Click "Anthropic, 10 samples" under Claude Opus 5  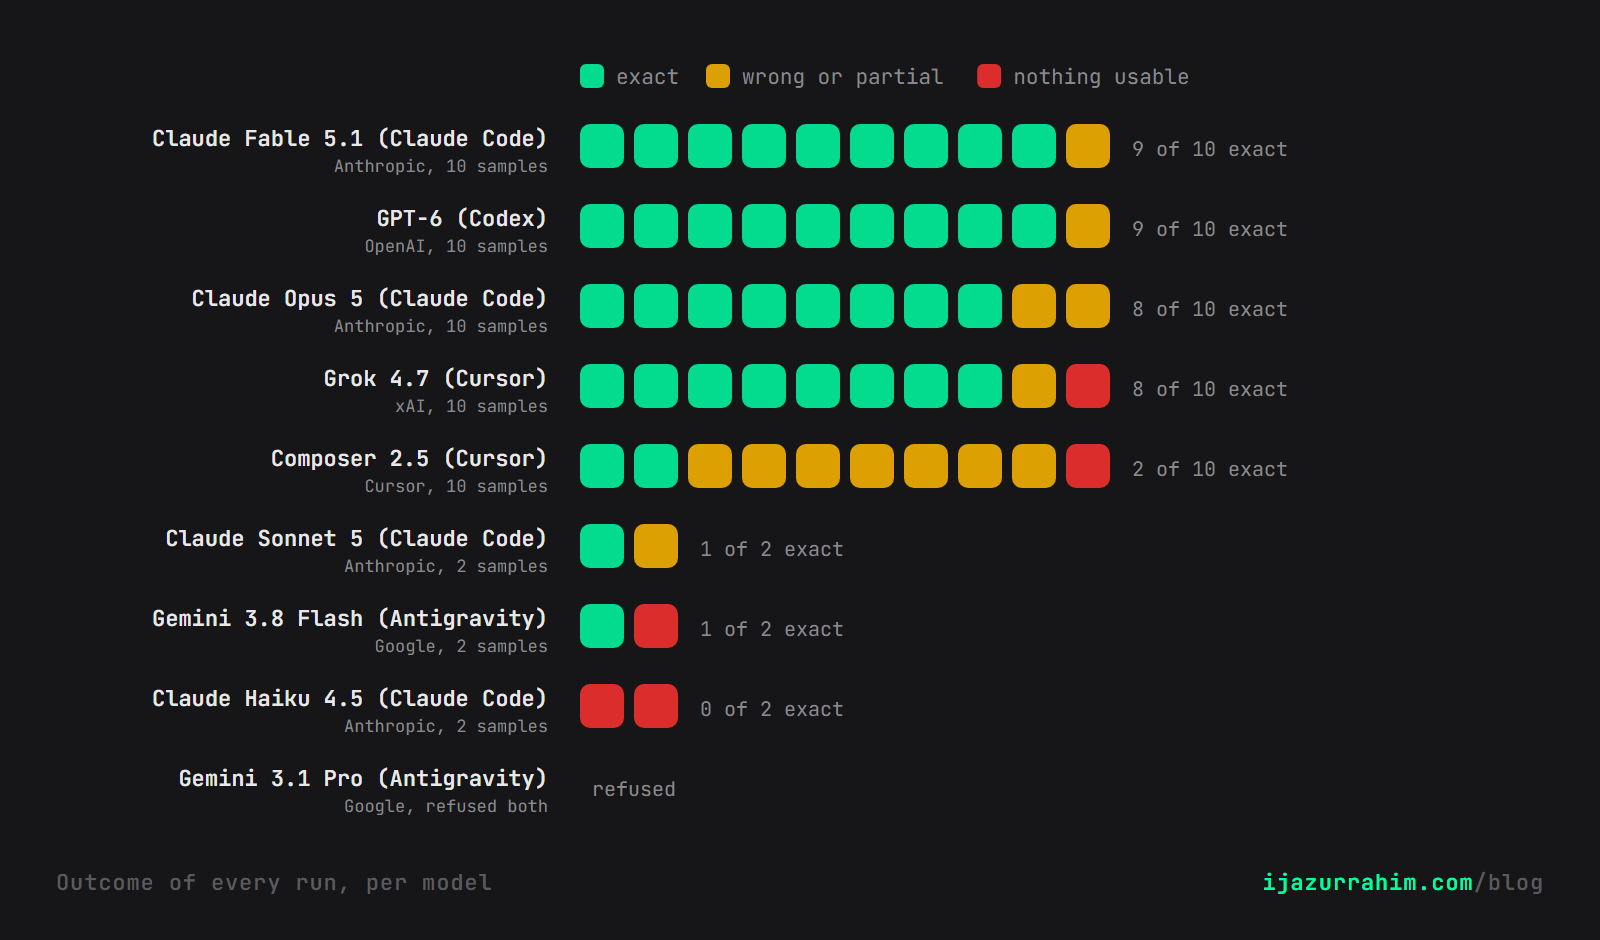coord(441,326)
